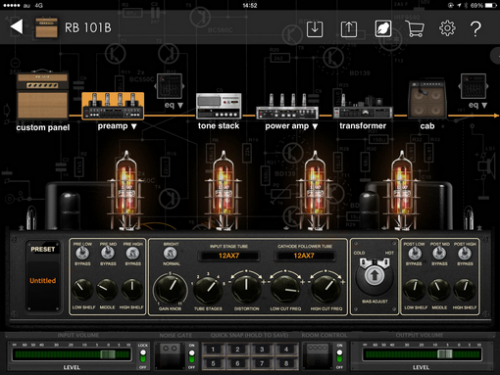
Task: Select Quick Snap slot 8
Action: [286, 363]
